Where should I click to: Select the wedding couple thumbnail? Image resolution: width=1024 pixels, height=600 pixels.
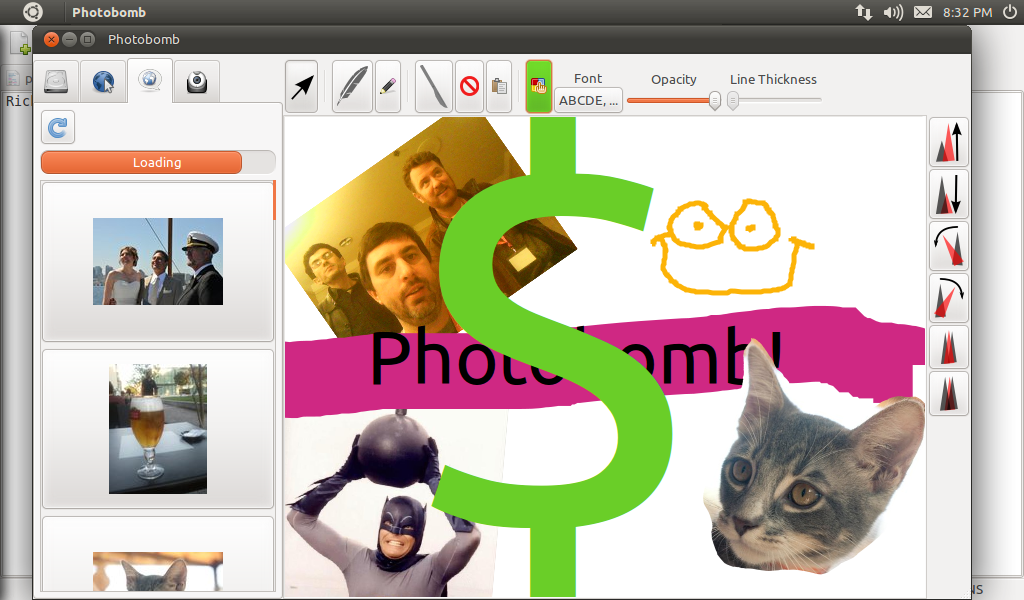pos(158,261)
